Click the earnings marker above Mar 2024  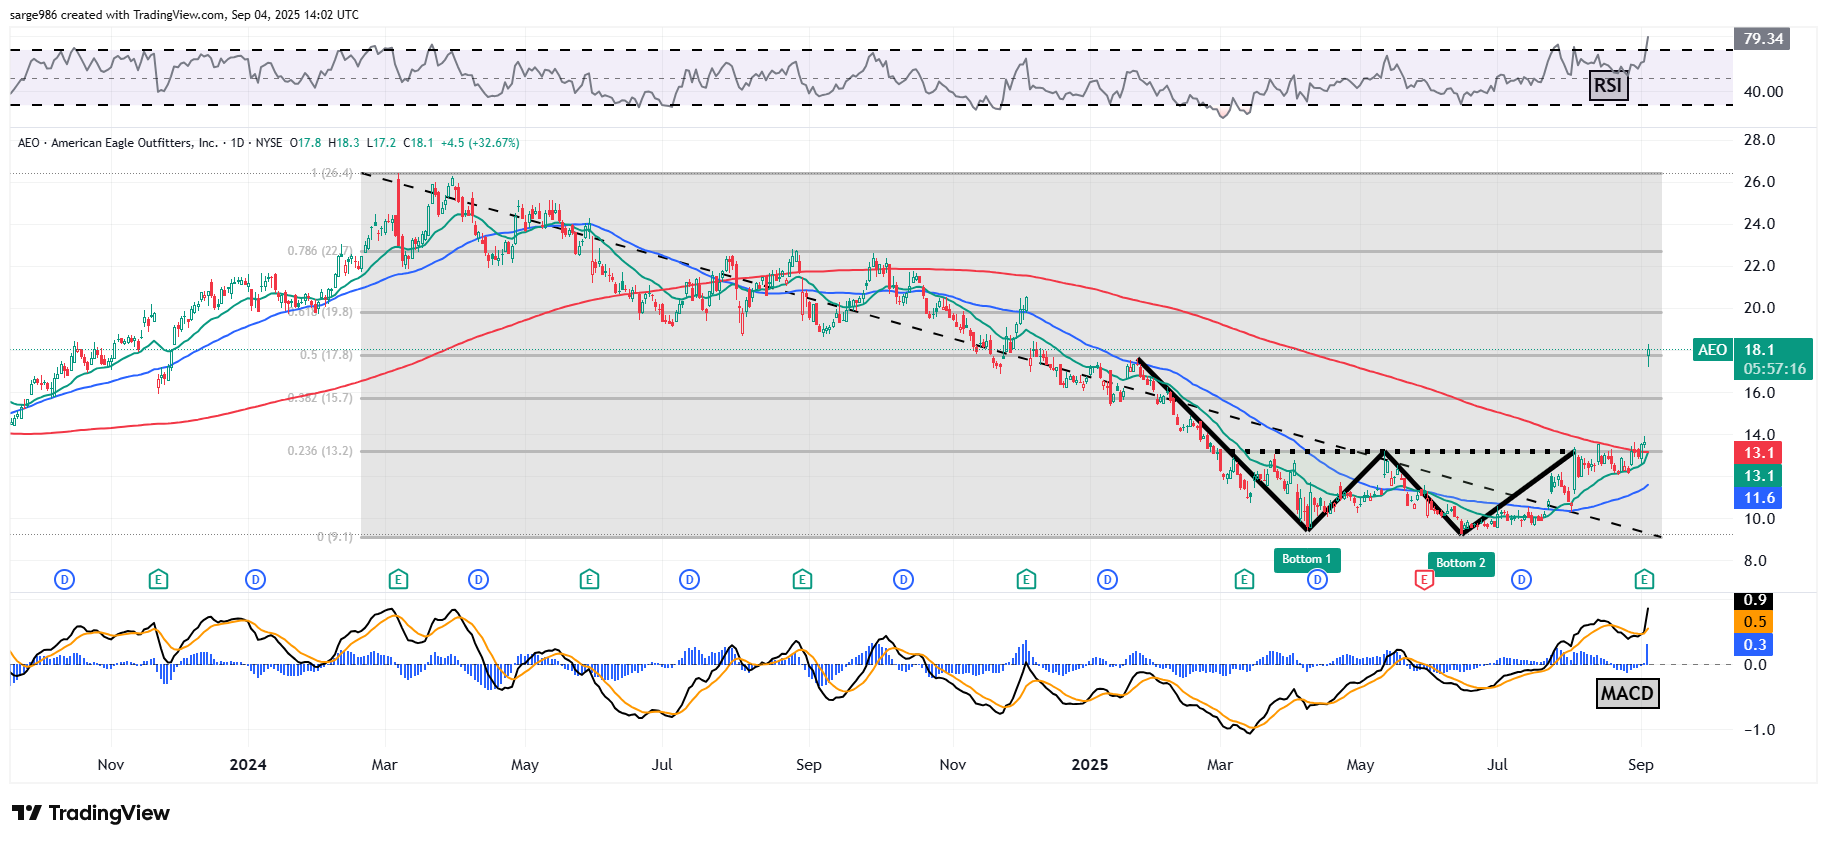coord(398,579)
